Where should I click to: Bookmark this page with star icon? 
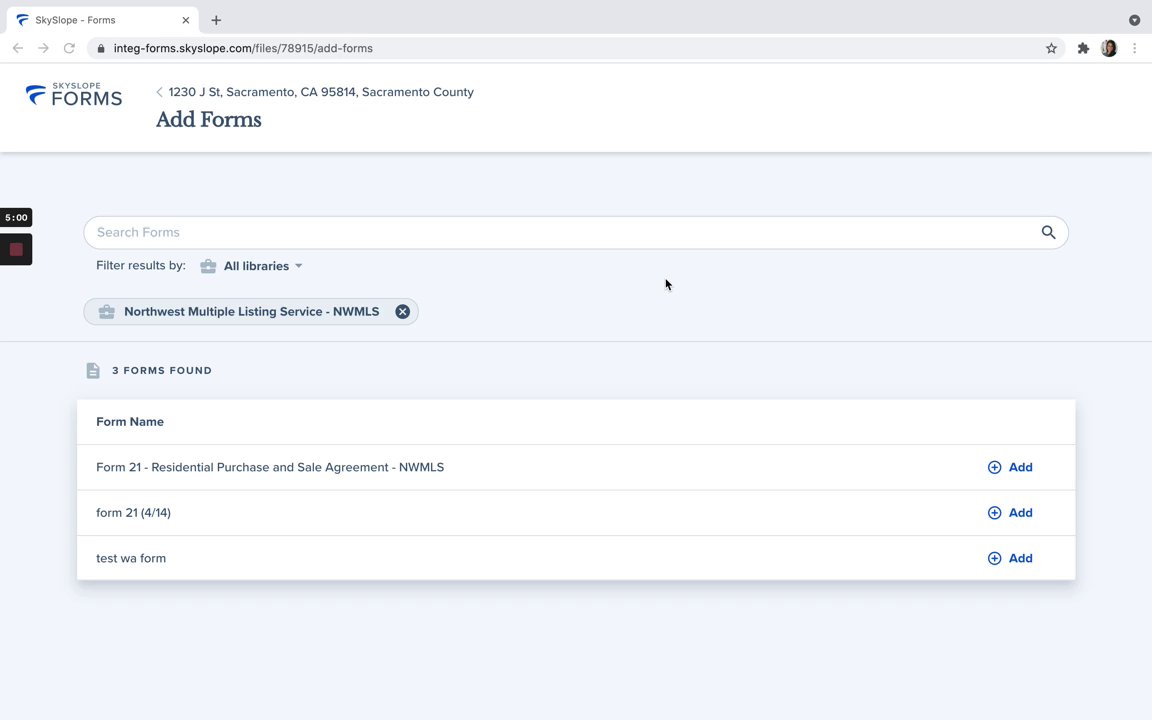coord(1051,48)
